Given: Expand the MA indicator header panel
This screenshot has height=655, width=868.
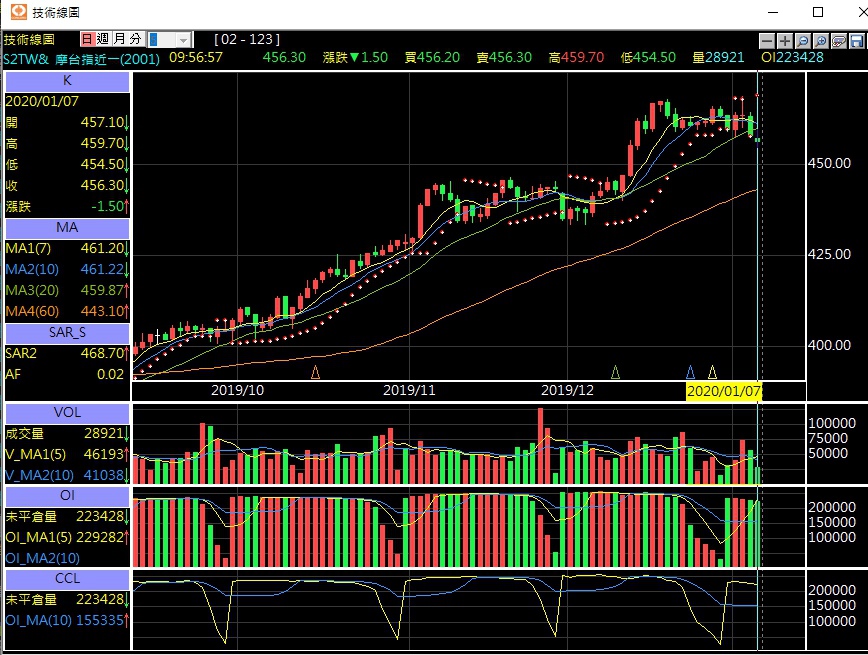Looking at the screenshot, I should tap(67, 228).
